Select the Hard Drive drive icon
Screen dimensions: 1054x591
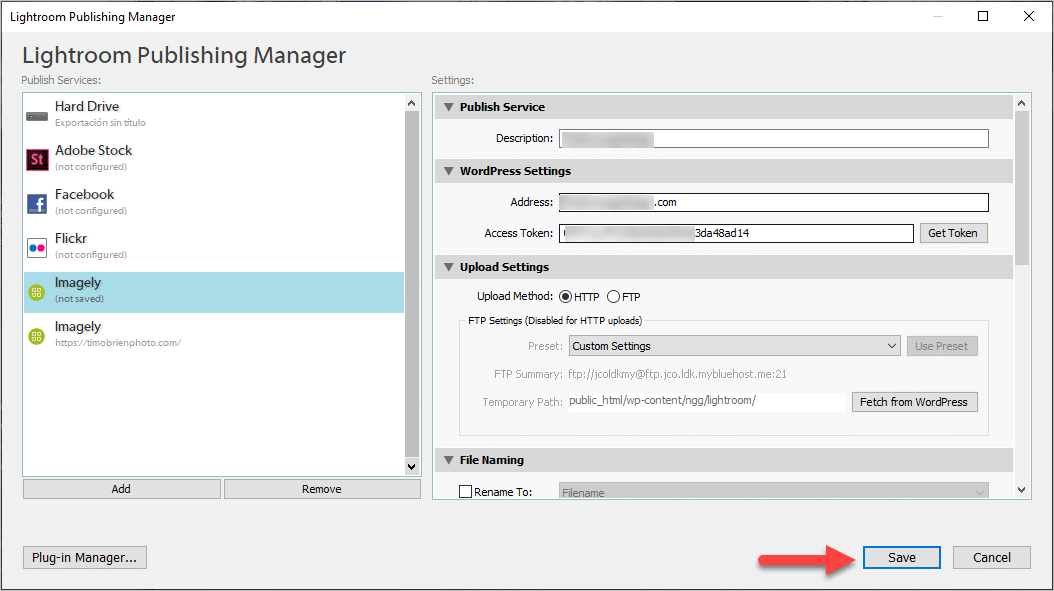tap(37, 116)
